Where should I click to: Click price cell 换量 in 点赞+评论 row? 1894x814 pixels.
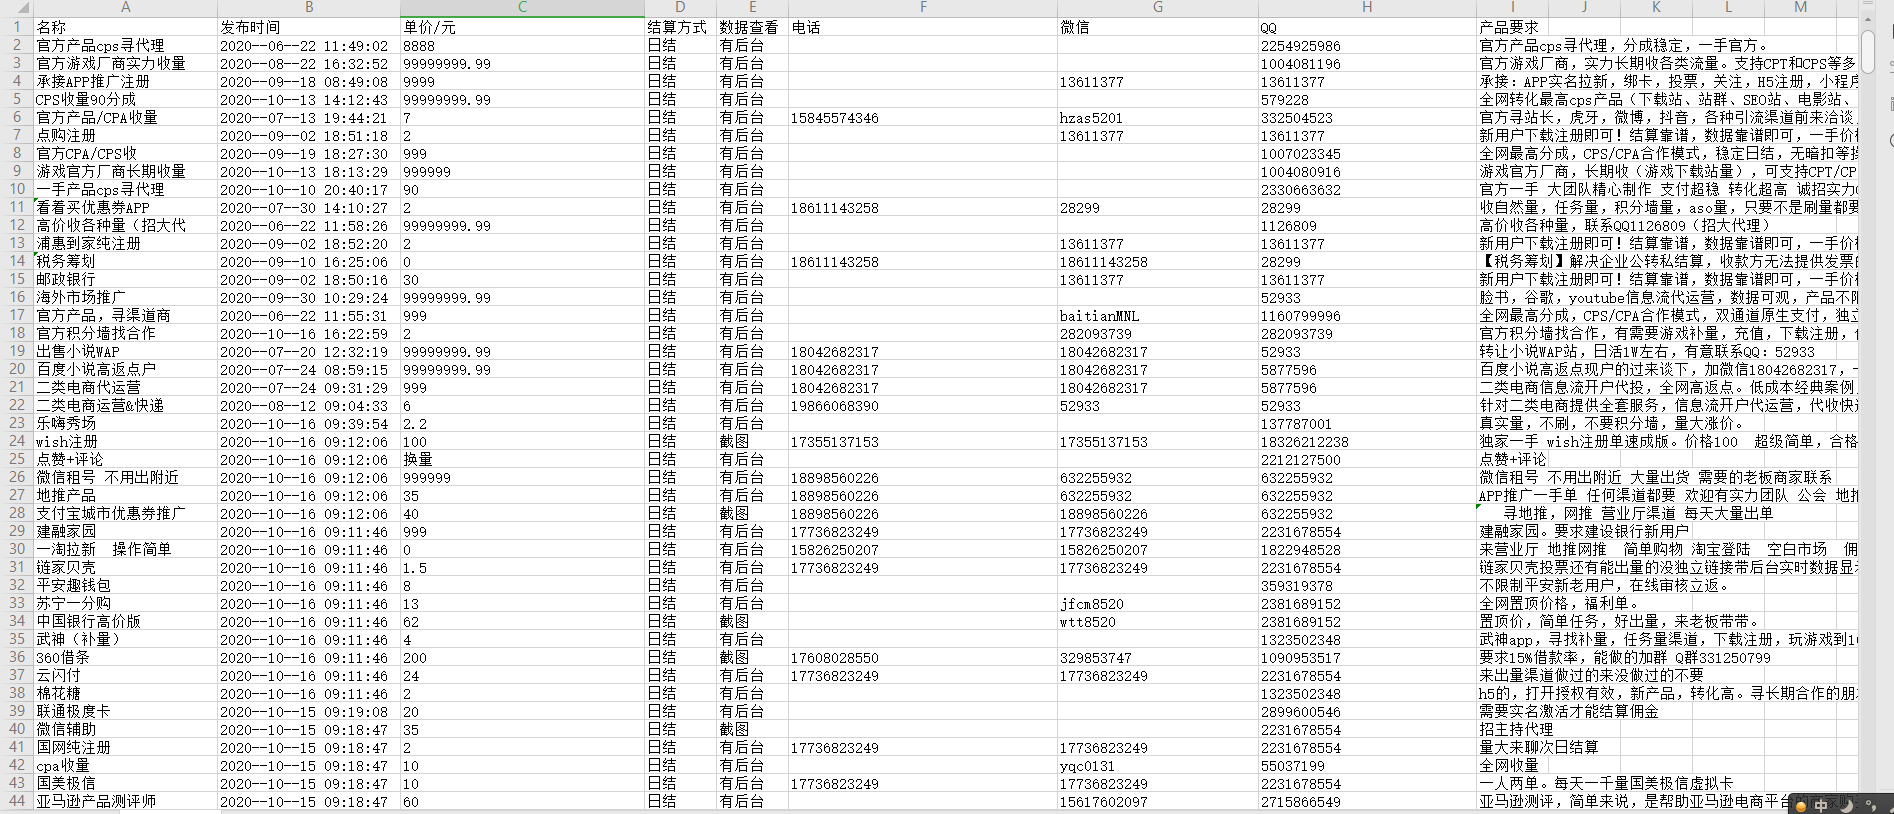pos(522,459)
